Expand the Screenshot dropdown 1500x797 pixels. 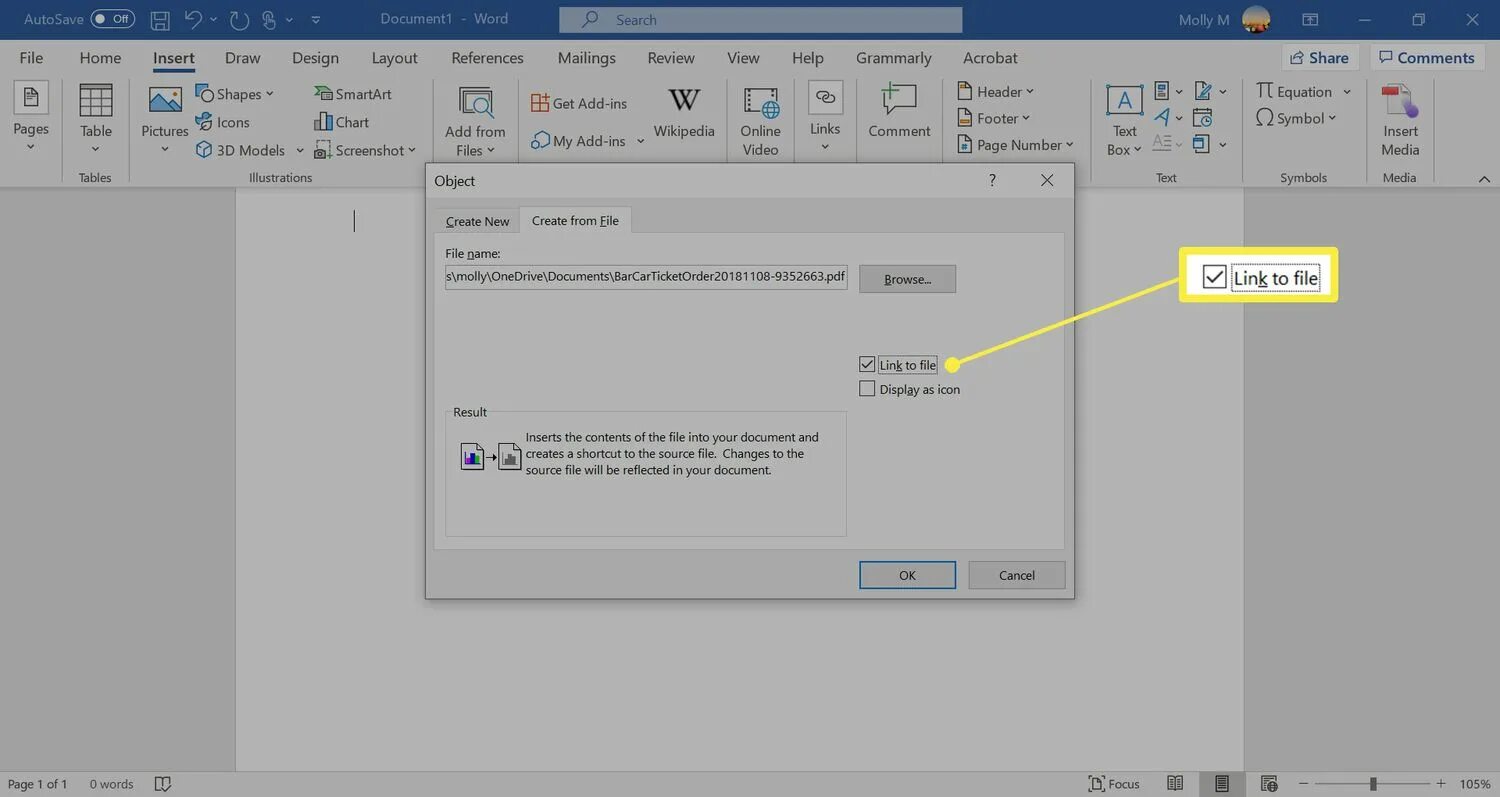coord(412,151)
